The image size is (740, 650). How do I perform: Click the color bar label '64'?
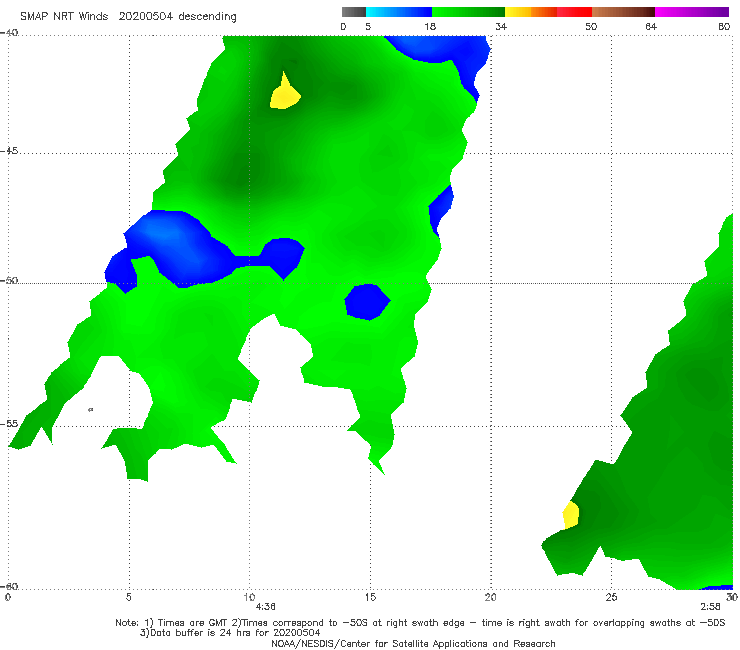[x=651, y=27]
